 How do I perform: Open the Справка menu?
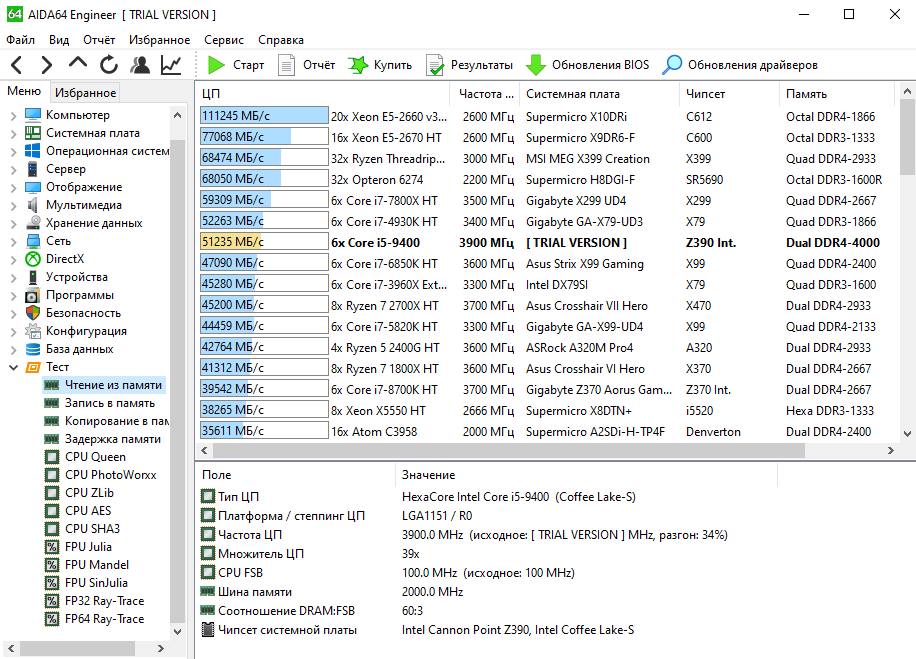click(281, 40)
